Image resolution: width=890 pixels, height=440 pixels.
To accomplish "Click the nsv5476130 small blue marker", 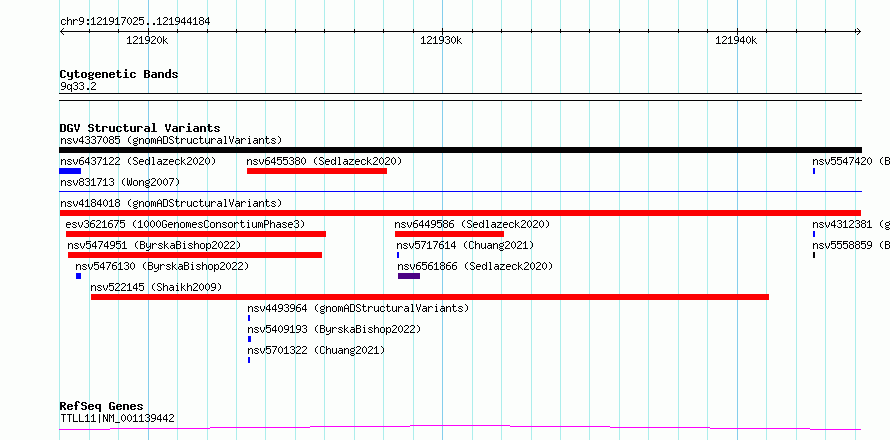I will [78, 276].
